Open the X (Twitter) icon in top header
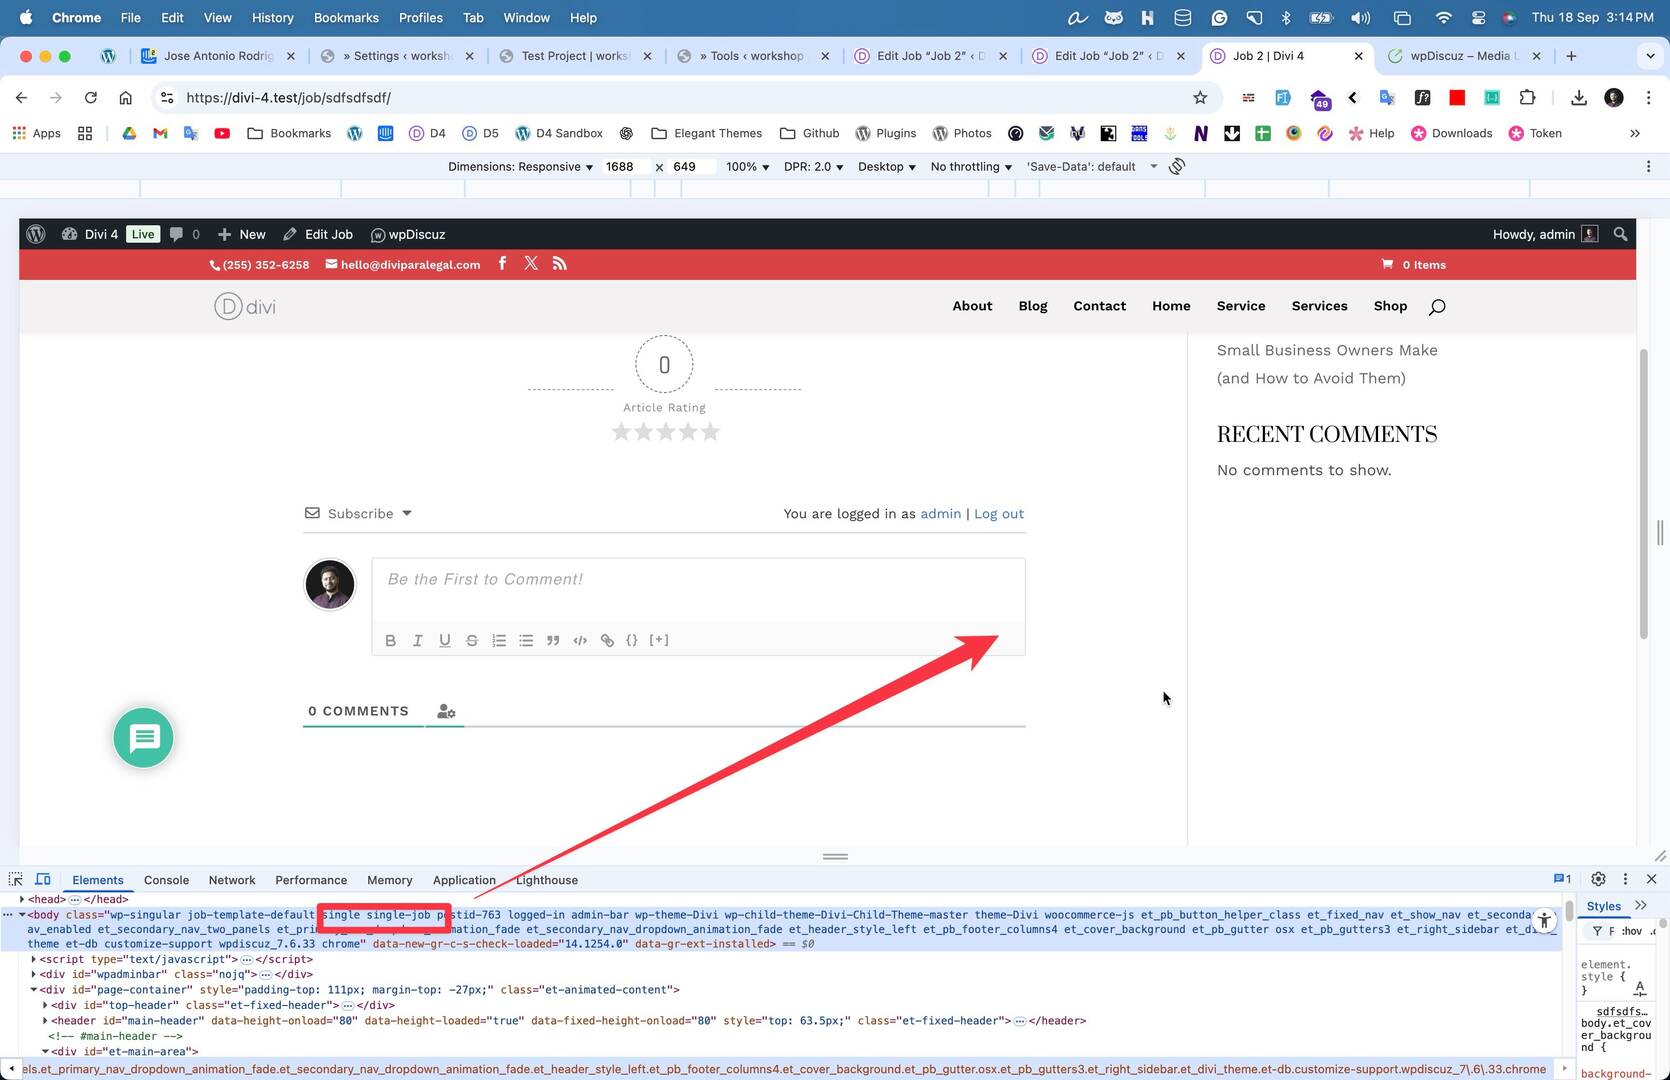 pyautogui.click(x=531, y=263)
